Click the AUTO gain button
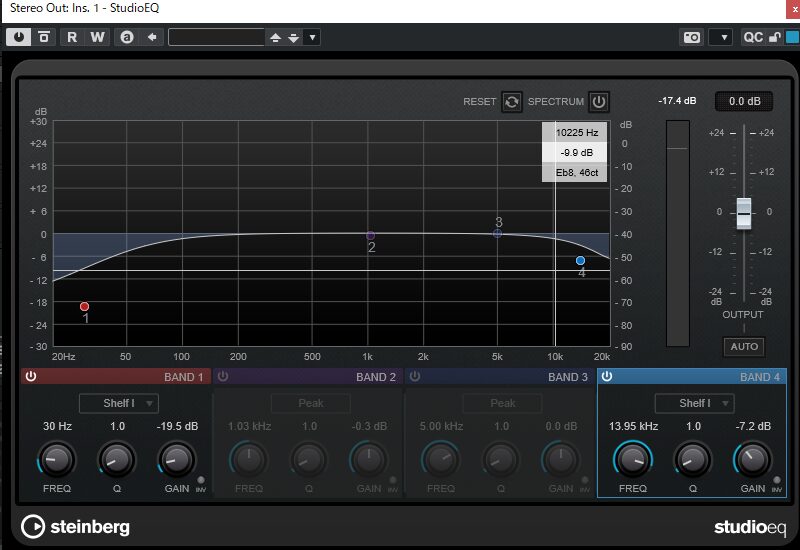The width and height of the screenshot is (800, 550). point(744,346)
